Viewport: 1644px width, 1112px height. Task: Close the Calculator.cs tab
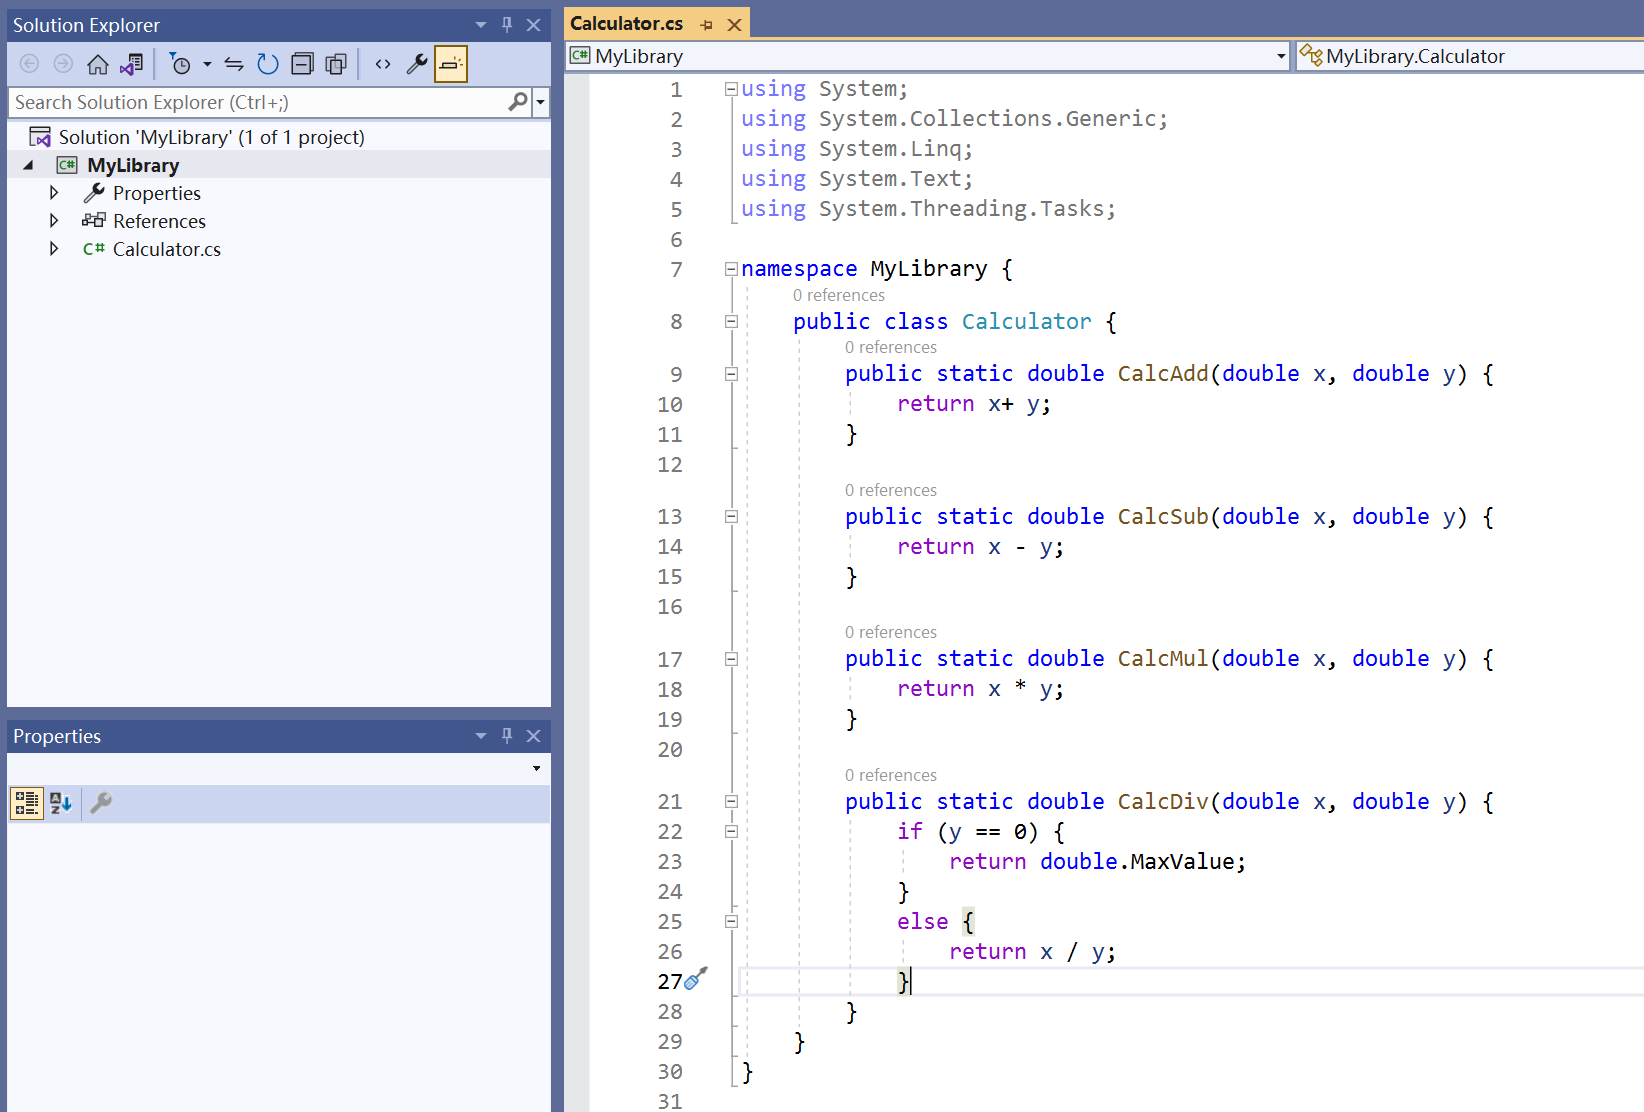[734, 24]
